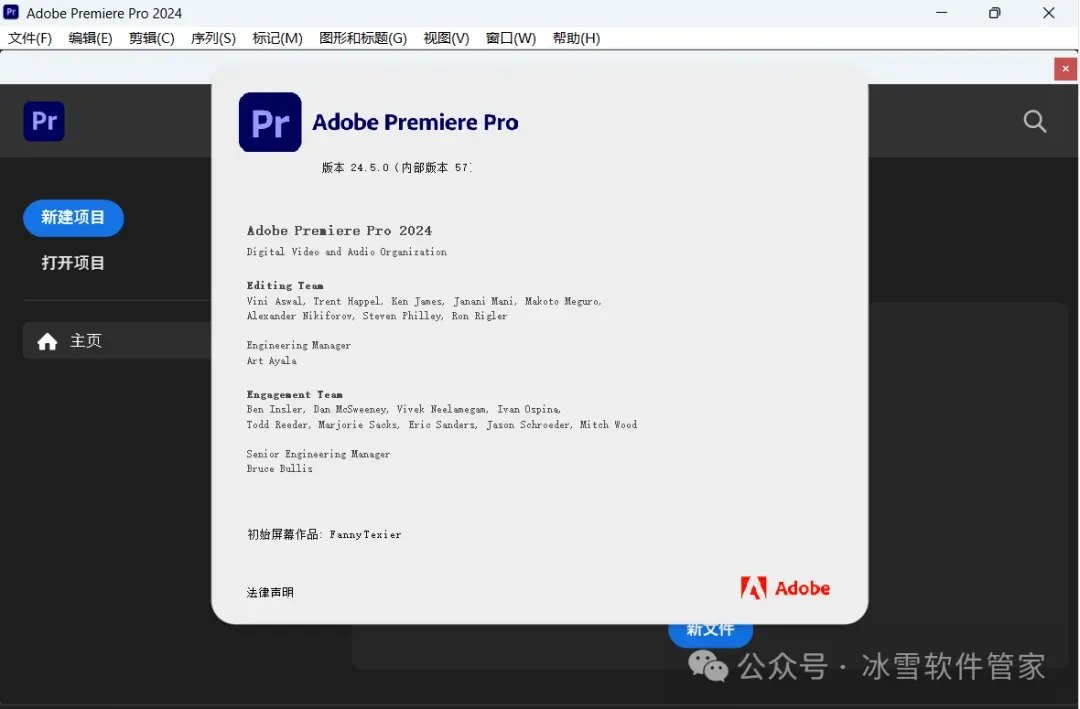This screenshot has height=709, width=1080.
Task: Click the 'Engagement Team' heading
Action: pos(295,394)
